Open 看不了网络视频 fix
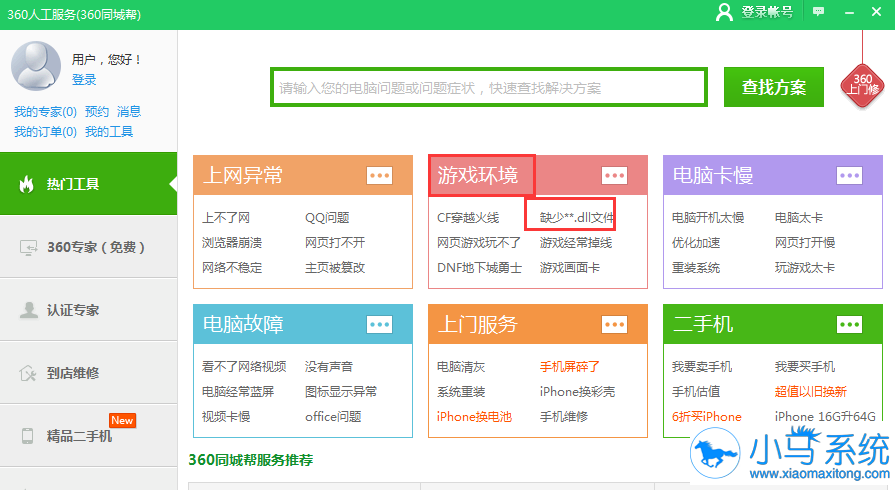 [x=244, y=367]
